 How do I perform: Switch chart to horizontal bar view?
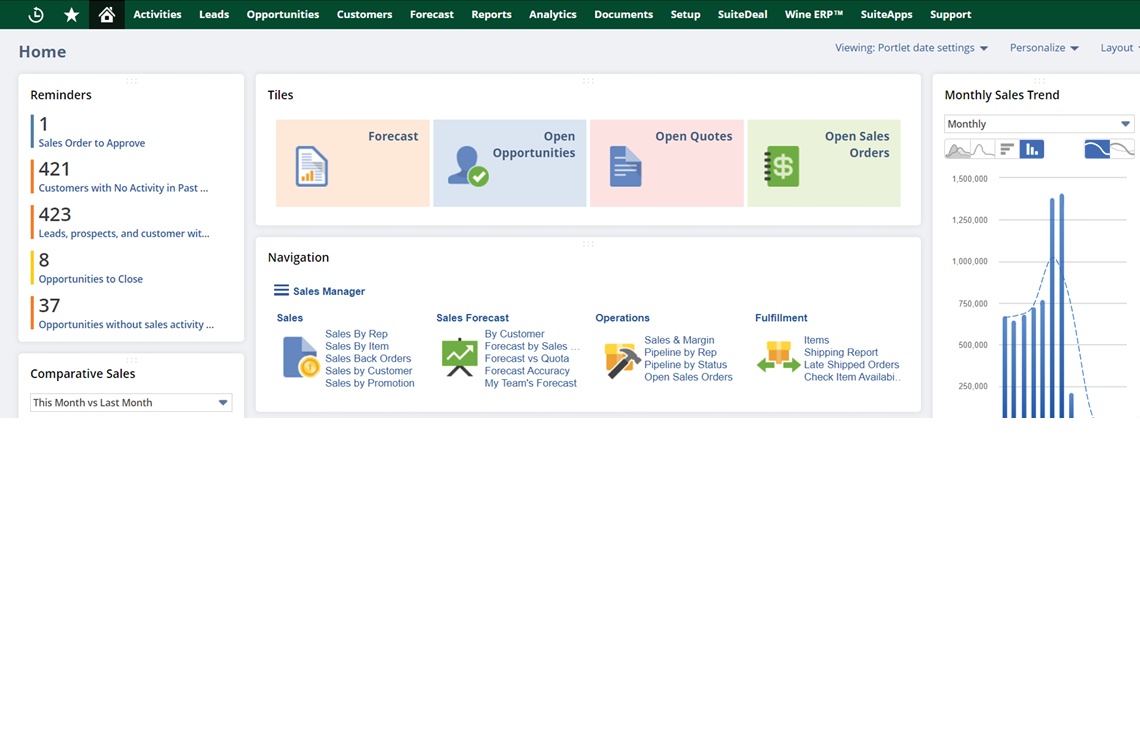1007,150
